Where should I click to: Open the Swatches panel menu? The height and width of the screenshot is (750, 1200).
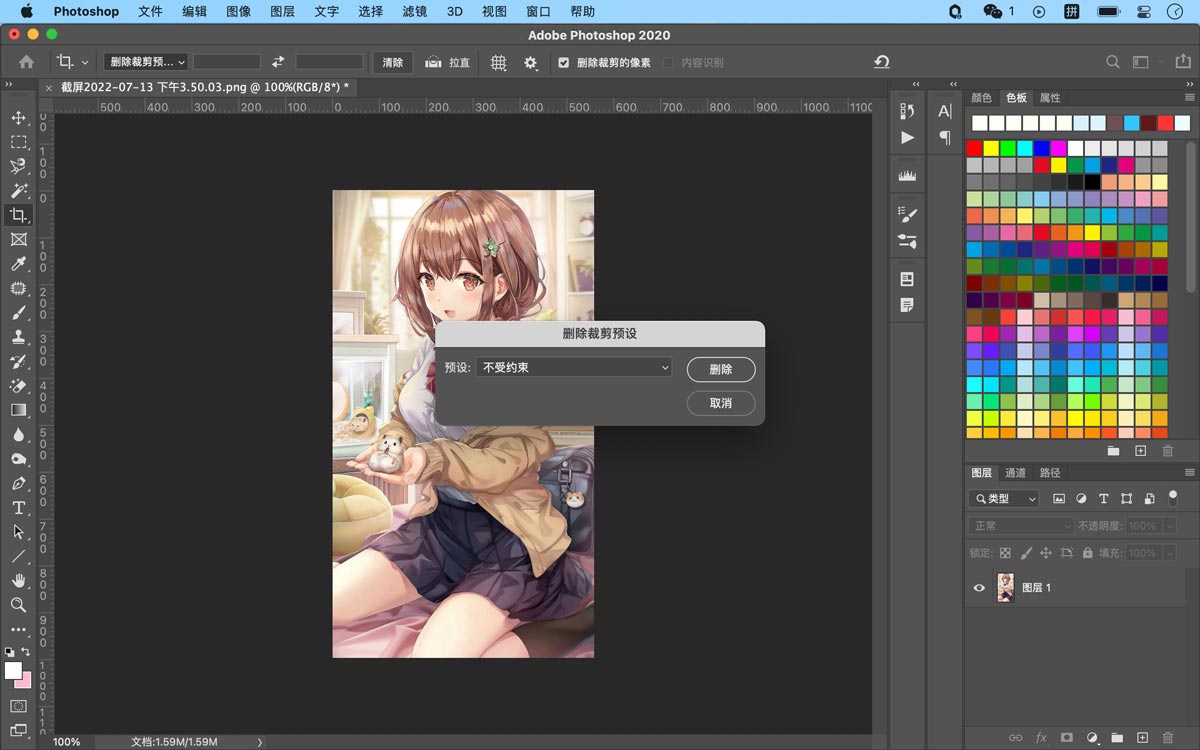point(1189,98)
